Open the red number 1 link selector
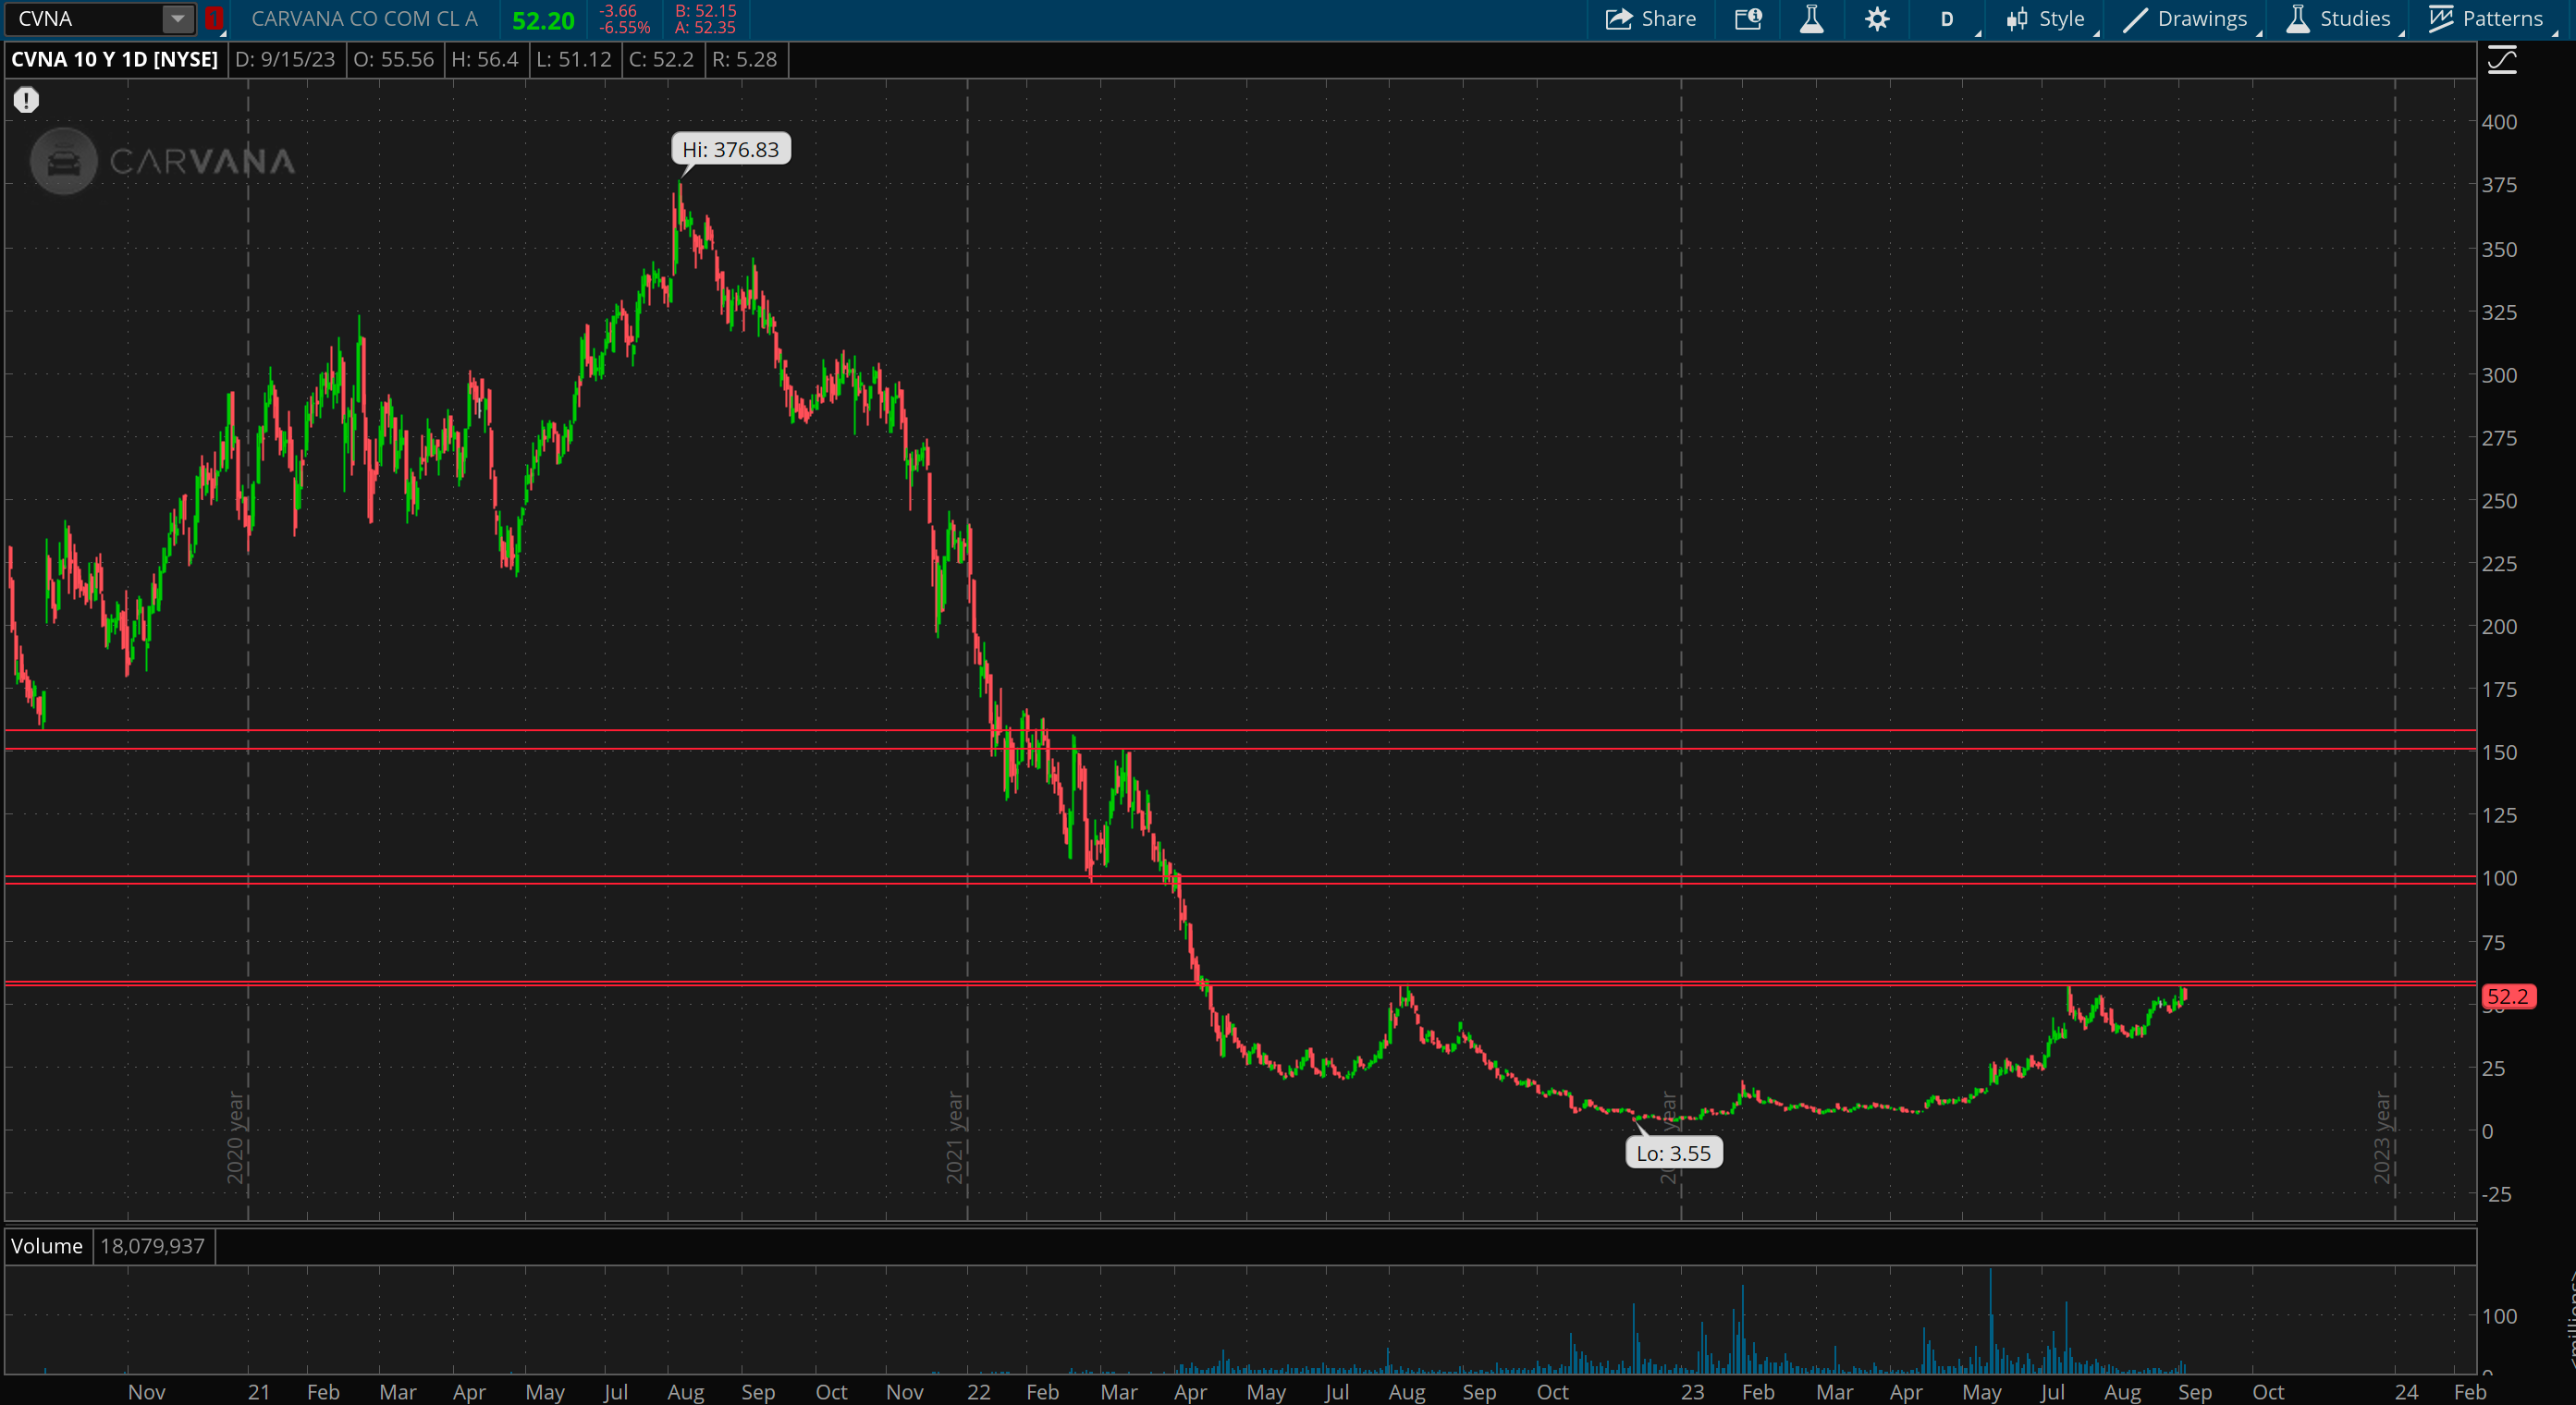Viewport: 2576px width, 1405px height. point(214,19)
